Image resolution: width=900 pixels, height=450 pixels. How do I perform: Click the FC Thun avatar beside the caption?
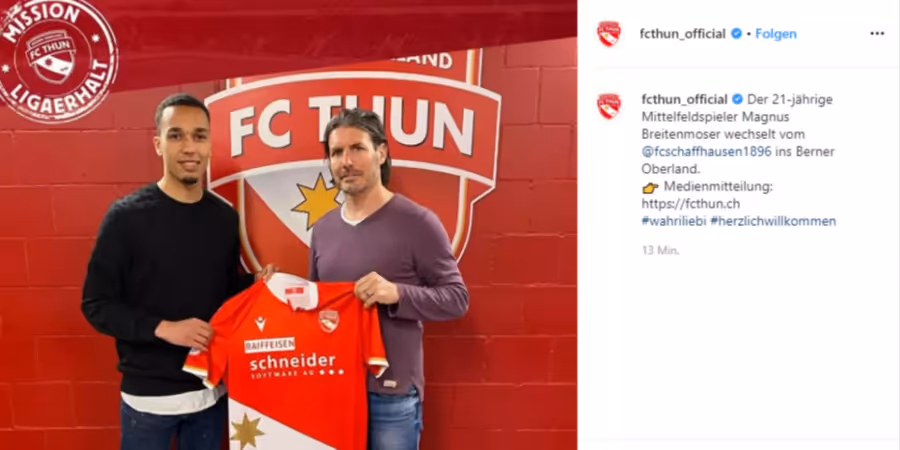click(608, 106)
